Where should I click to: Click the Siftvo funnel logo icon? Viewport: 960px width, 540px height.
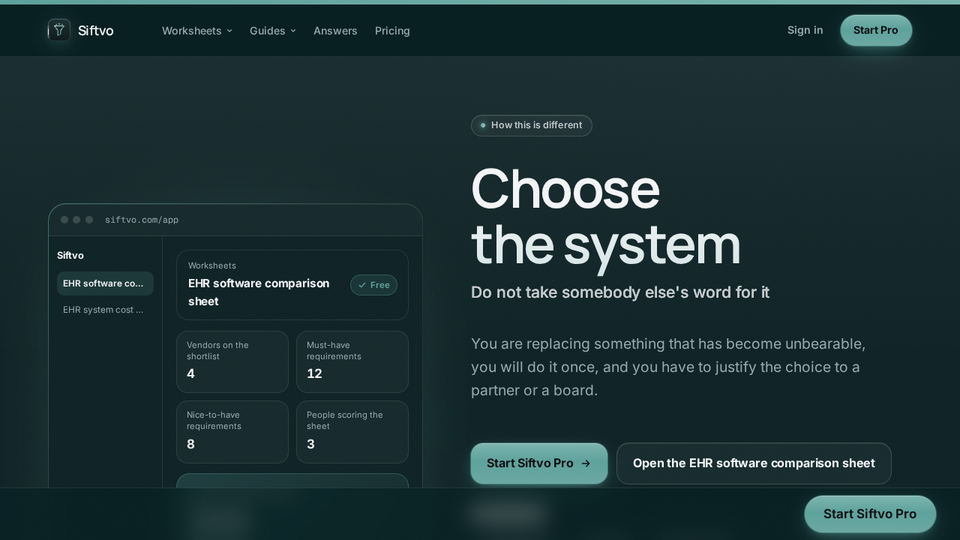(59, 30)
